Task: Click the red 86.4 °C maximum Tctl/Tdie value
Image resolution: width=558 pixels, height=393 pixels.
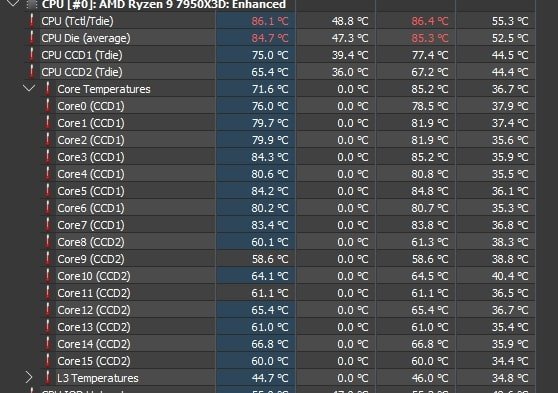Action: (x=430, y=21)
